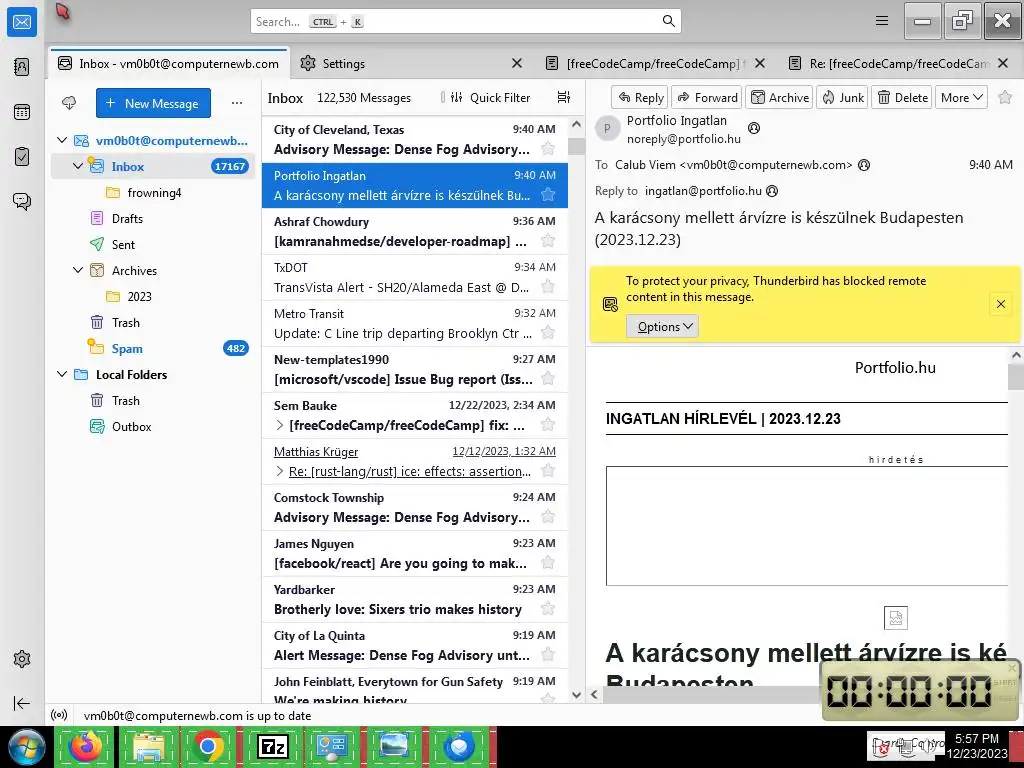This screenshot has width=1024, height=768.
Task: Click the message body vertical scrollbar thumb
Action: (x=1016, y=376)
